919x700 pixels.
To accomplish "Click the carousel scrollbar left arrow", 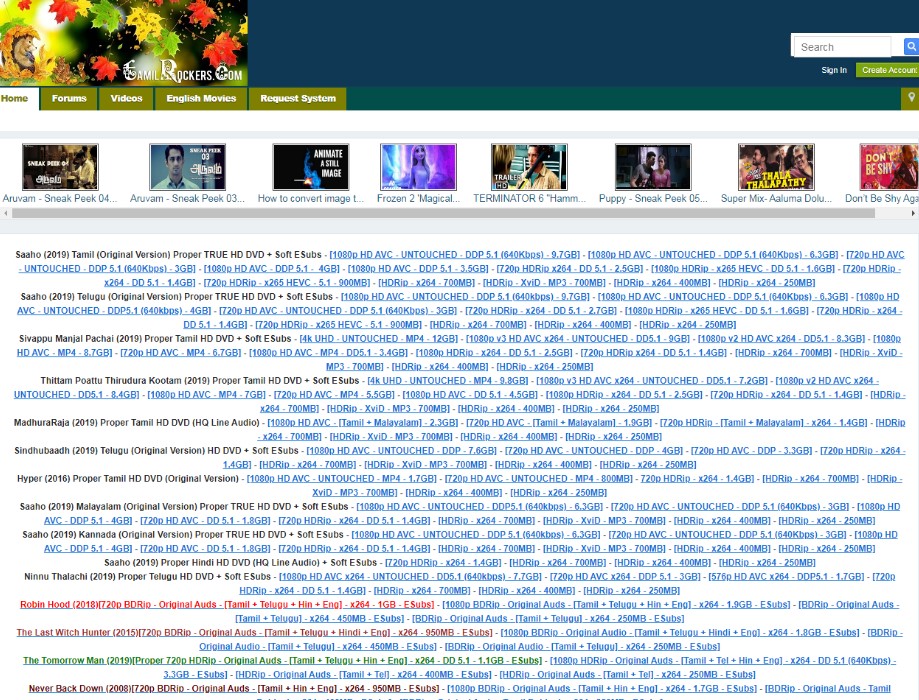I will click(5, 213).
